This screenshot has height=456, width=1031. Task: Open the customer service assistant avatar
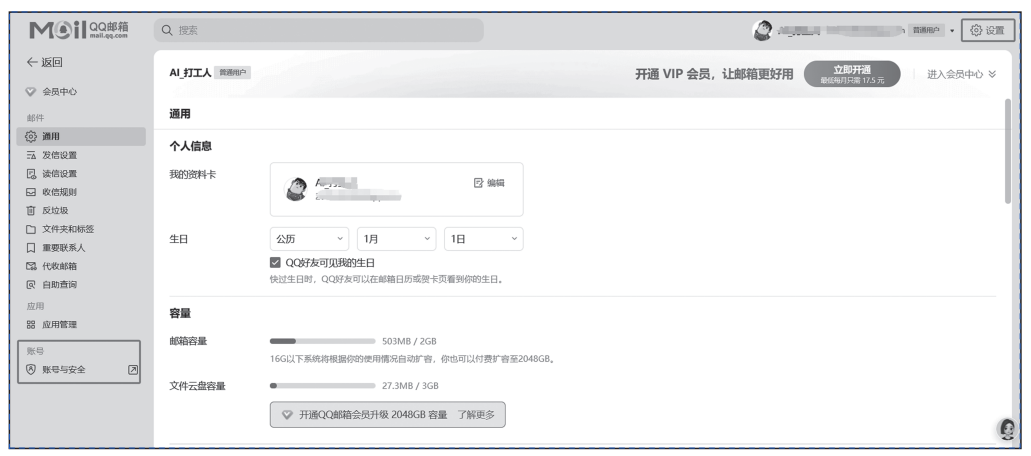click(x=1007, y=428)
